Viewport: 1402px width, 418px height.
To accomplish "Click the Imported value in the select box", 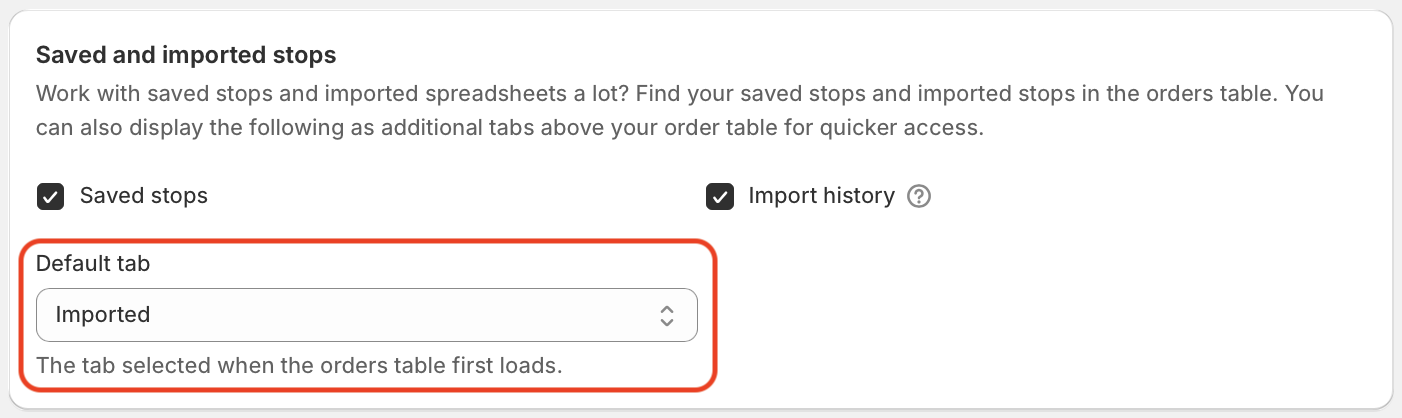I will (103, 315).
